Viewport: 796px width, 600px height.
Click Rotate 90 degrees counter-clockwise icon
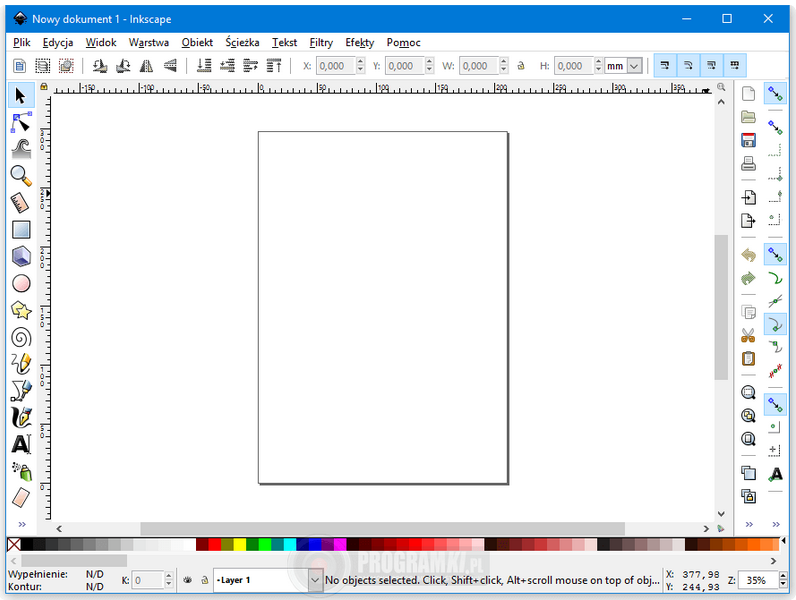(100, 65)
